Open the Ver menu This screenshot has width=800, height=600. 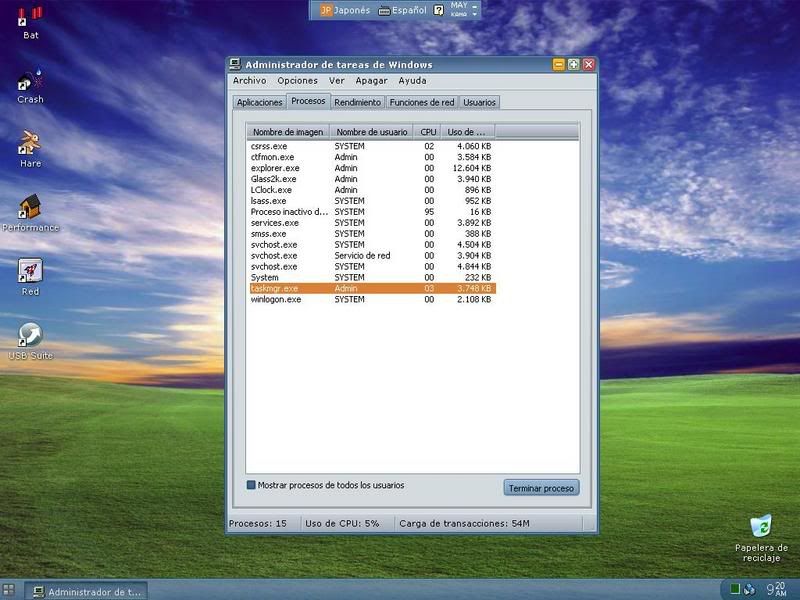pyautogui.click(x=337, y=81)
